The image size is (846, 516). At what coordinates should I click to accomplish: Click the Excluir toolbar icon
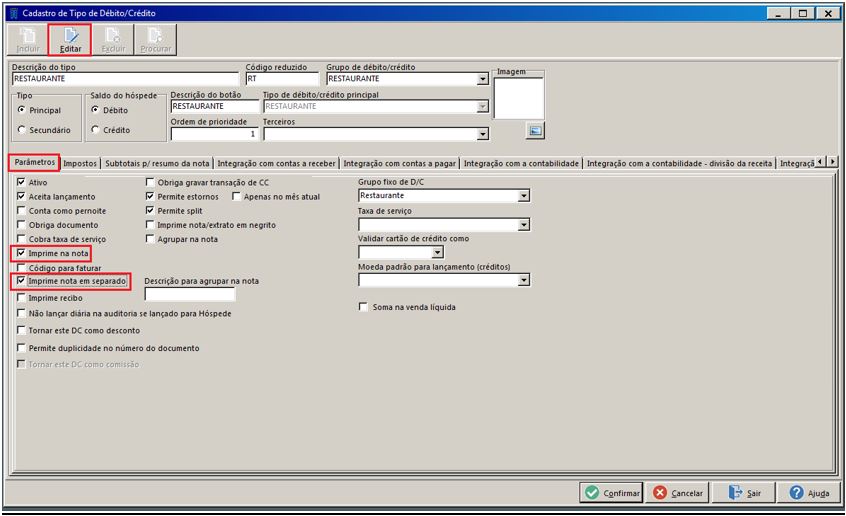(113, 40)
